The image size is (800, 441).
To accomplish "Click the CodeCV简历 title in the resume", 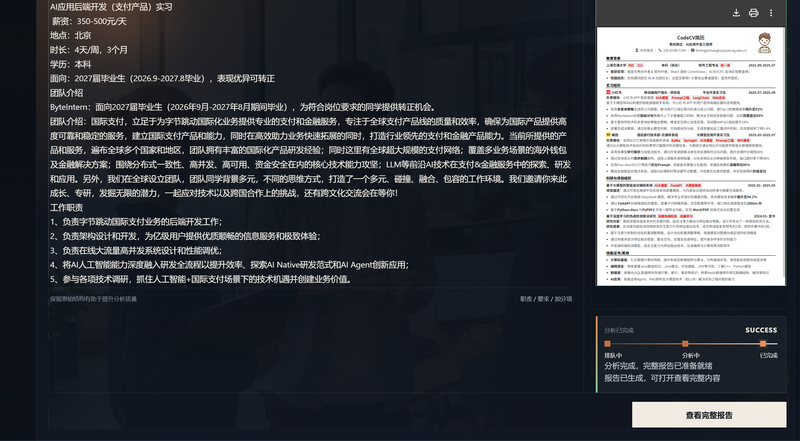I will coord(691,38).
